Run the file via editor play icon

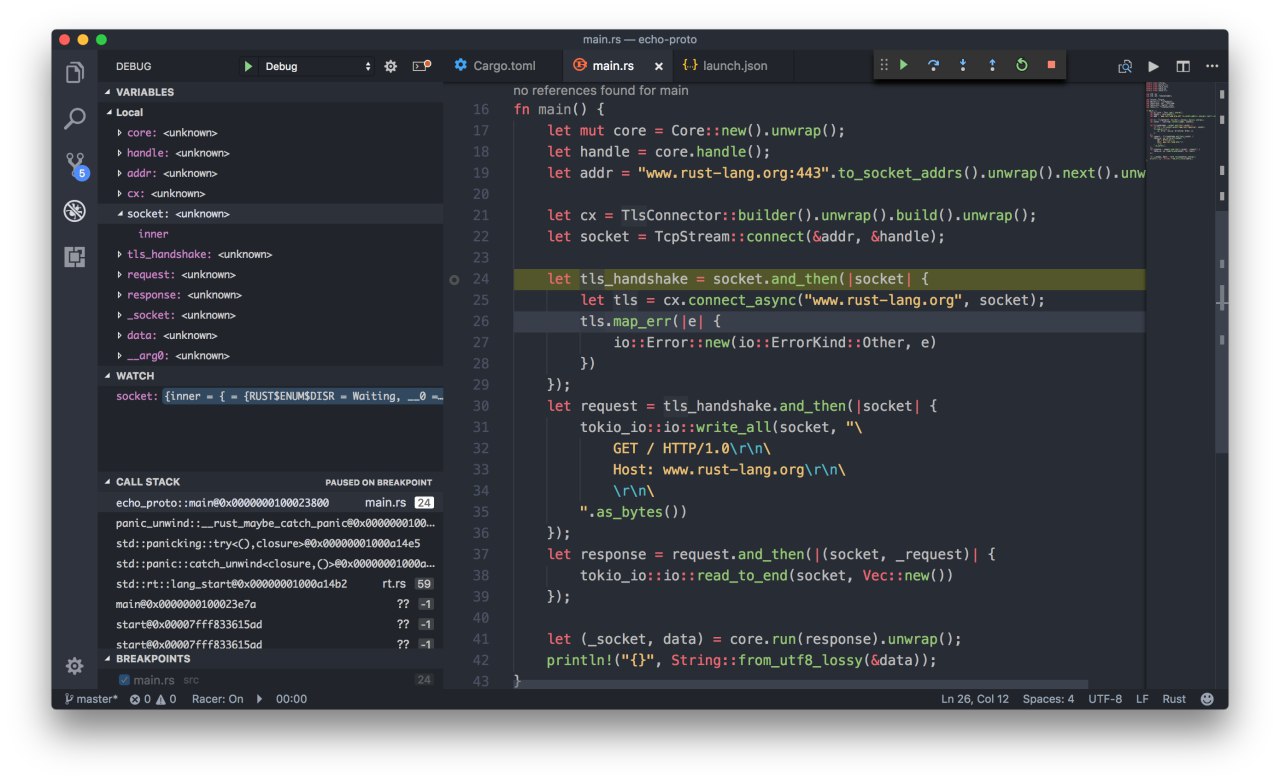(x=1154, y=66)
